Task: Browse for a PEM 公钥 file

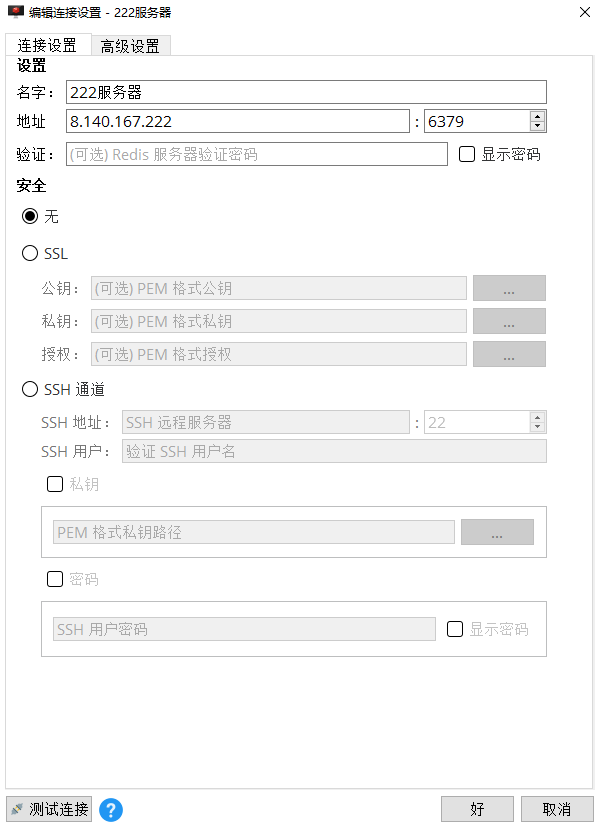Action: click(509, 288)
